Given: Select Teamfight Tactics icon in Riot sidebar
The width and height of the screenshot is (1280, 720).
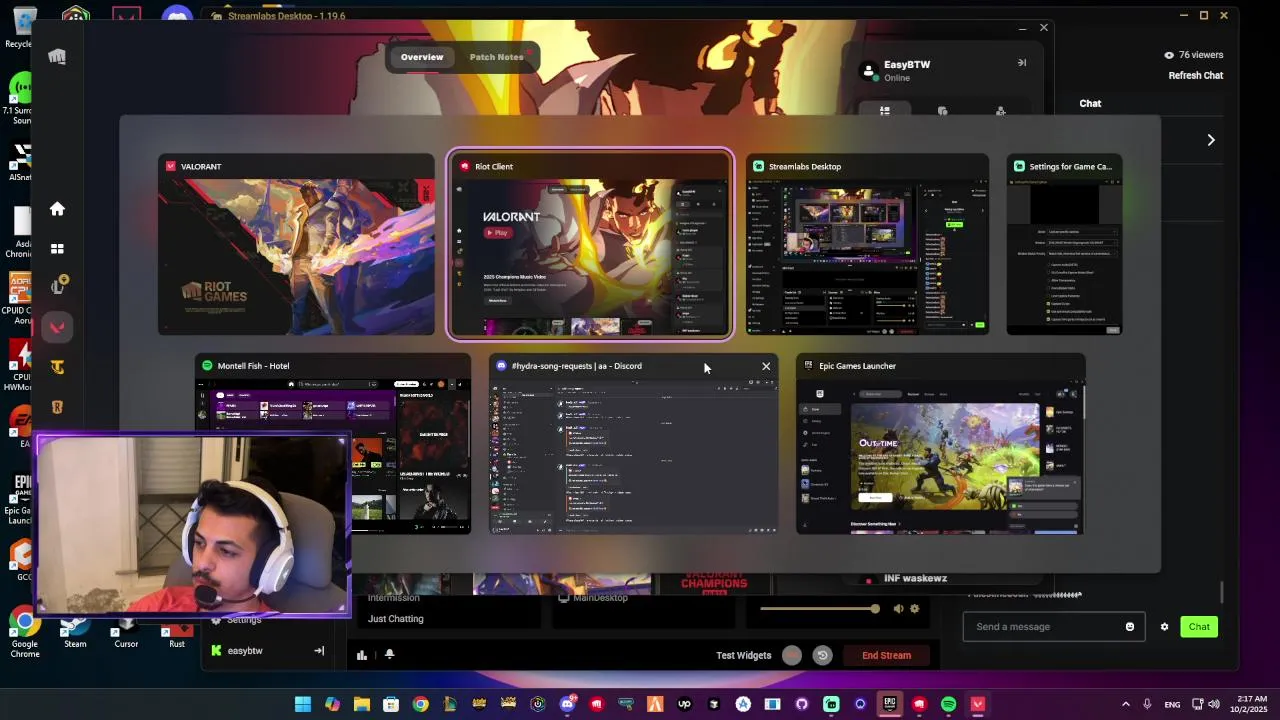Looking at the screenshot, I should coord(57,367).
